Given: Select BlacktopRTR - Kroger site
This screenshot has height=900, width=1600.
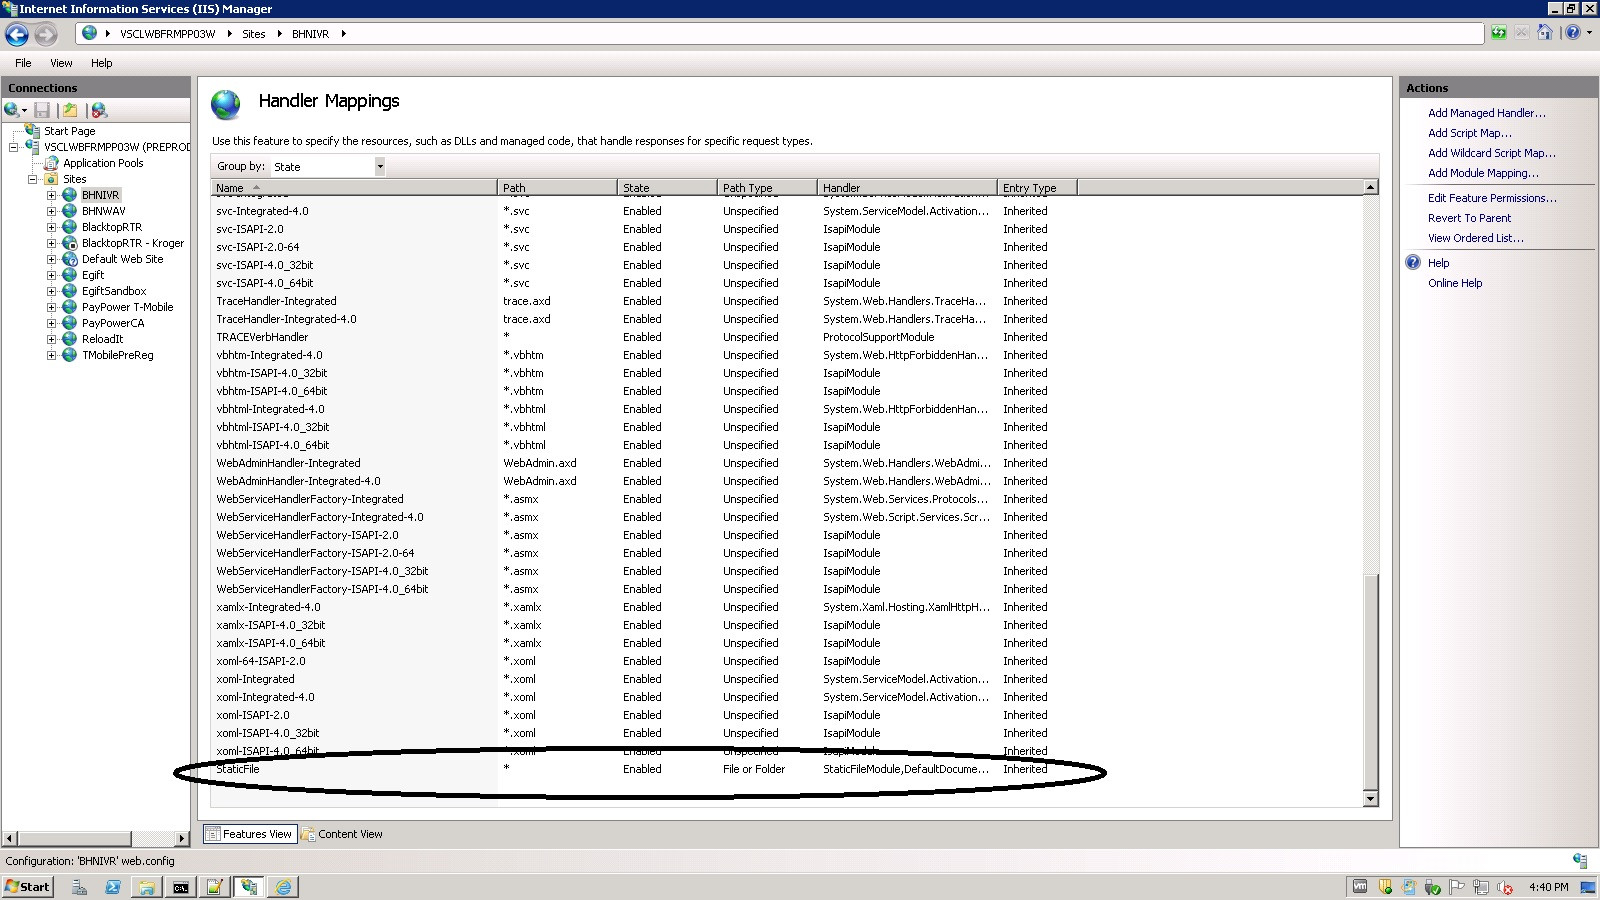Looking at the screenshot, I should click(x=132, y=243).
